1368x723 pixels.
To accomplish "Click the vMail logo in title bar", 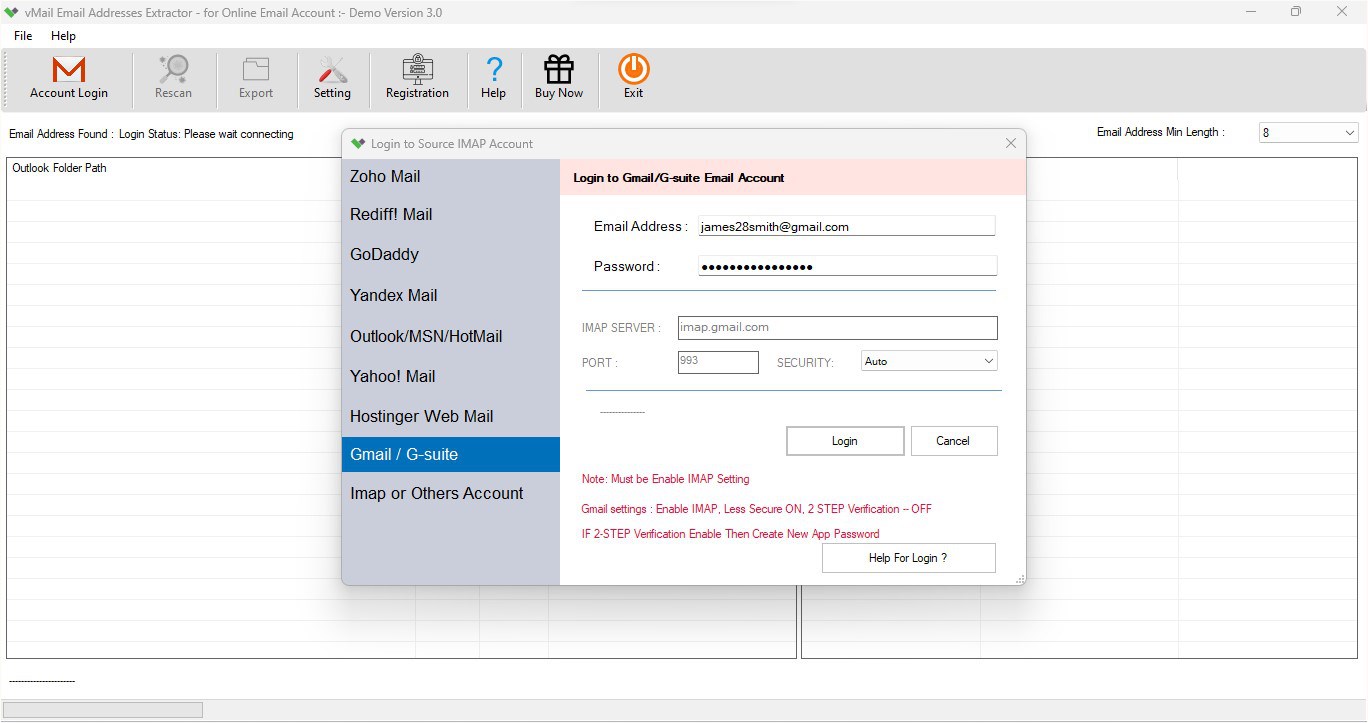I will [12, 12].
